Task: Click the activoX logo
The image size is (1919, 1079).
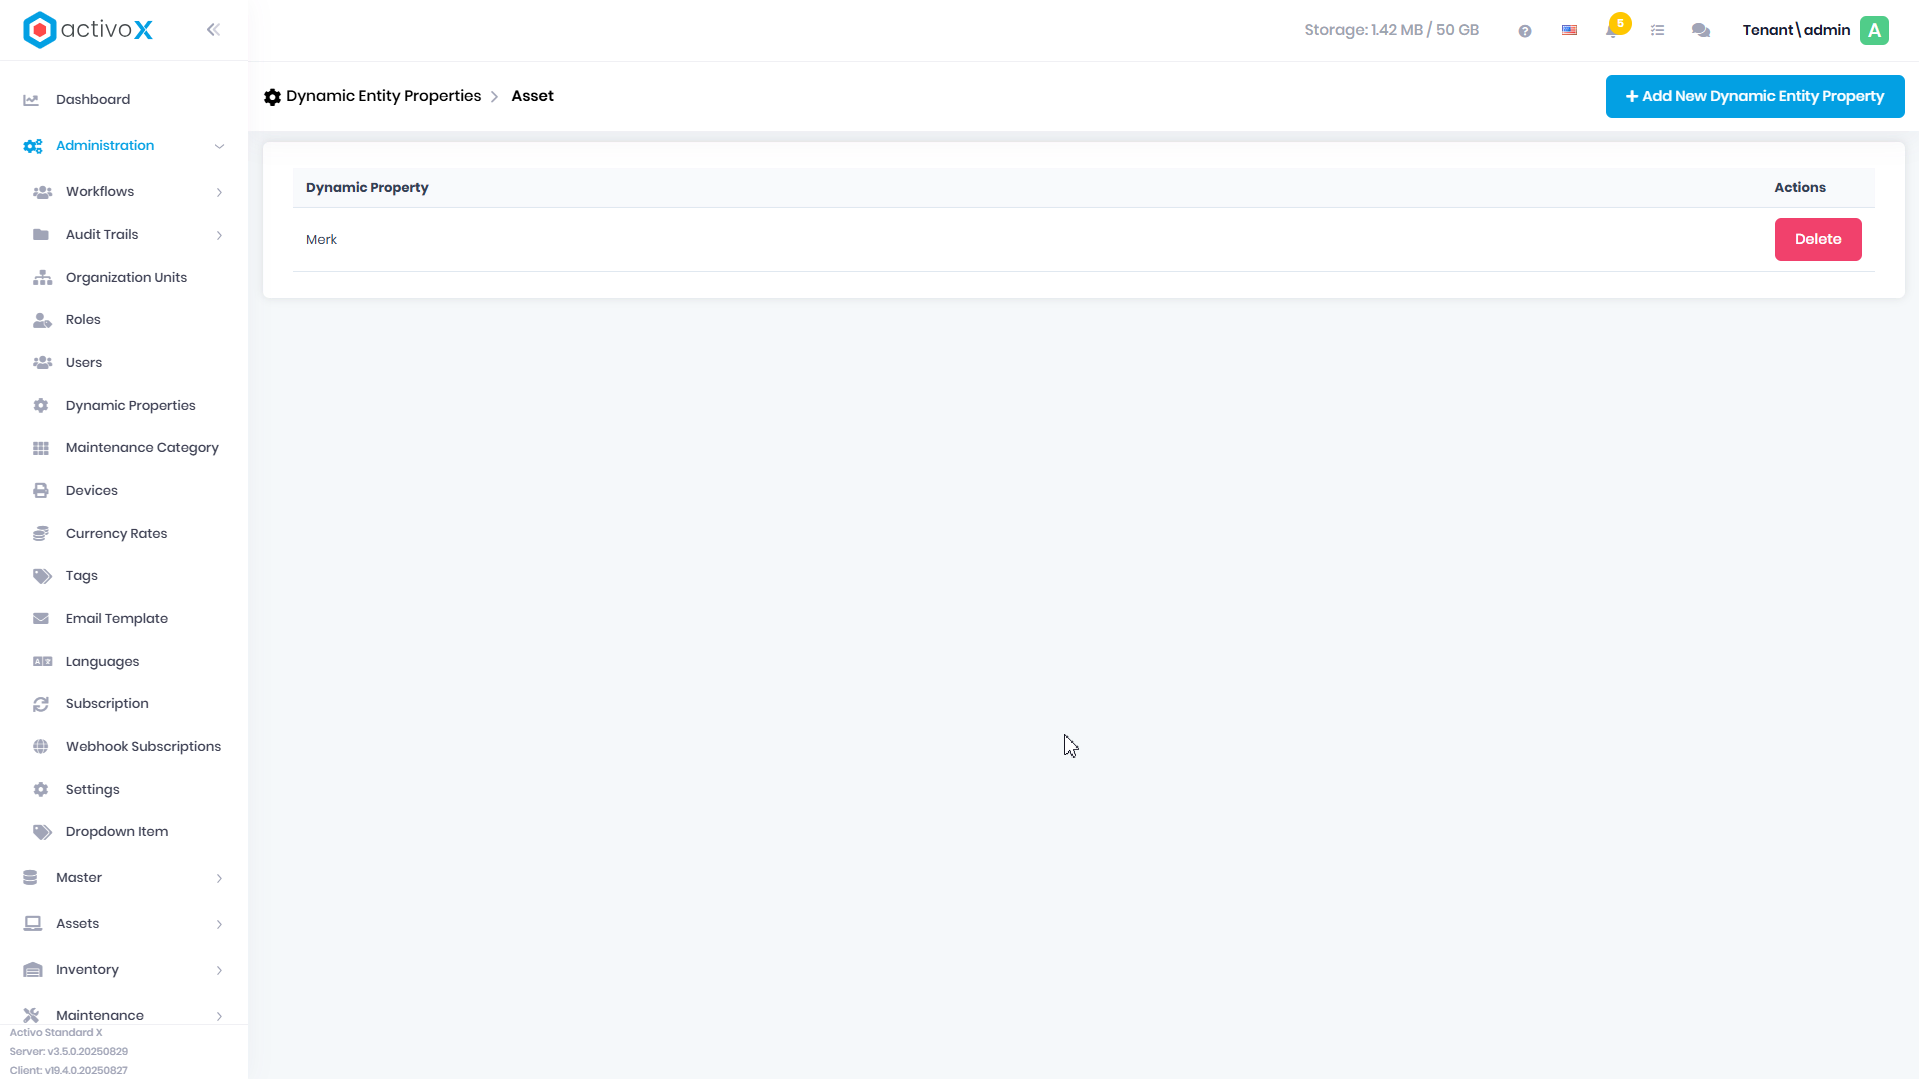Action: [x=88, y=30]
